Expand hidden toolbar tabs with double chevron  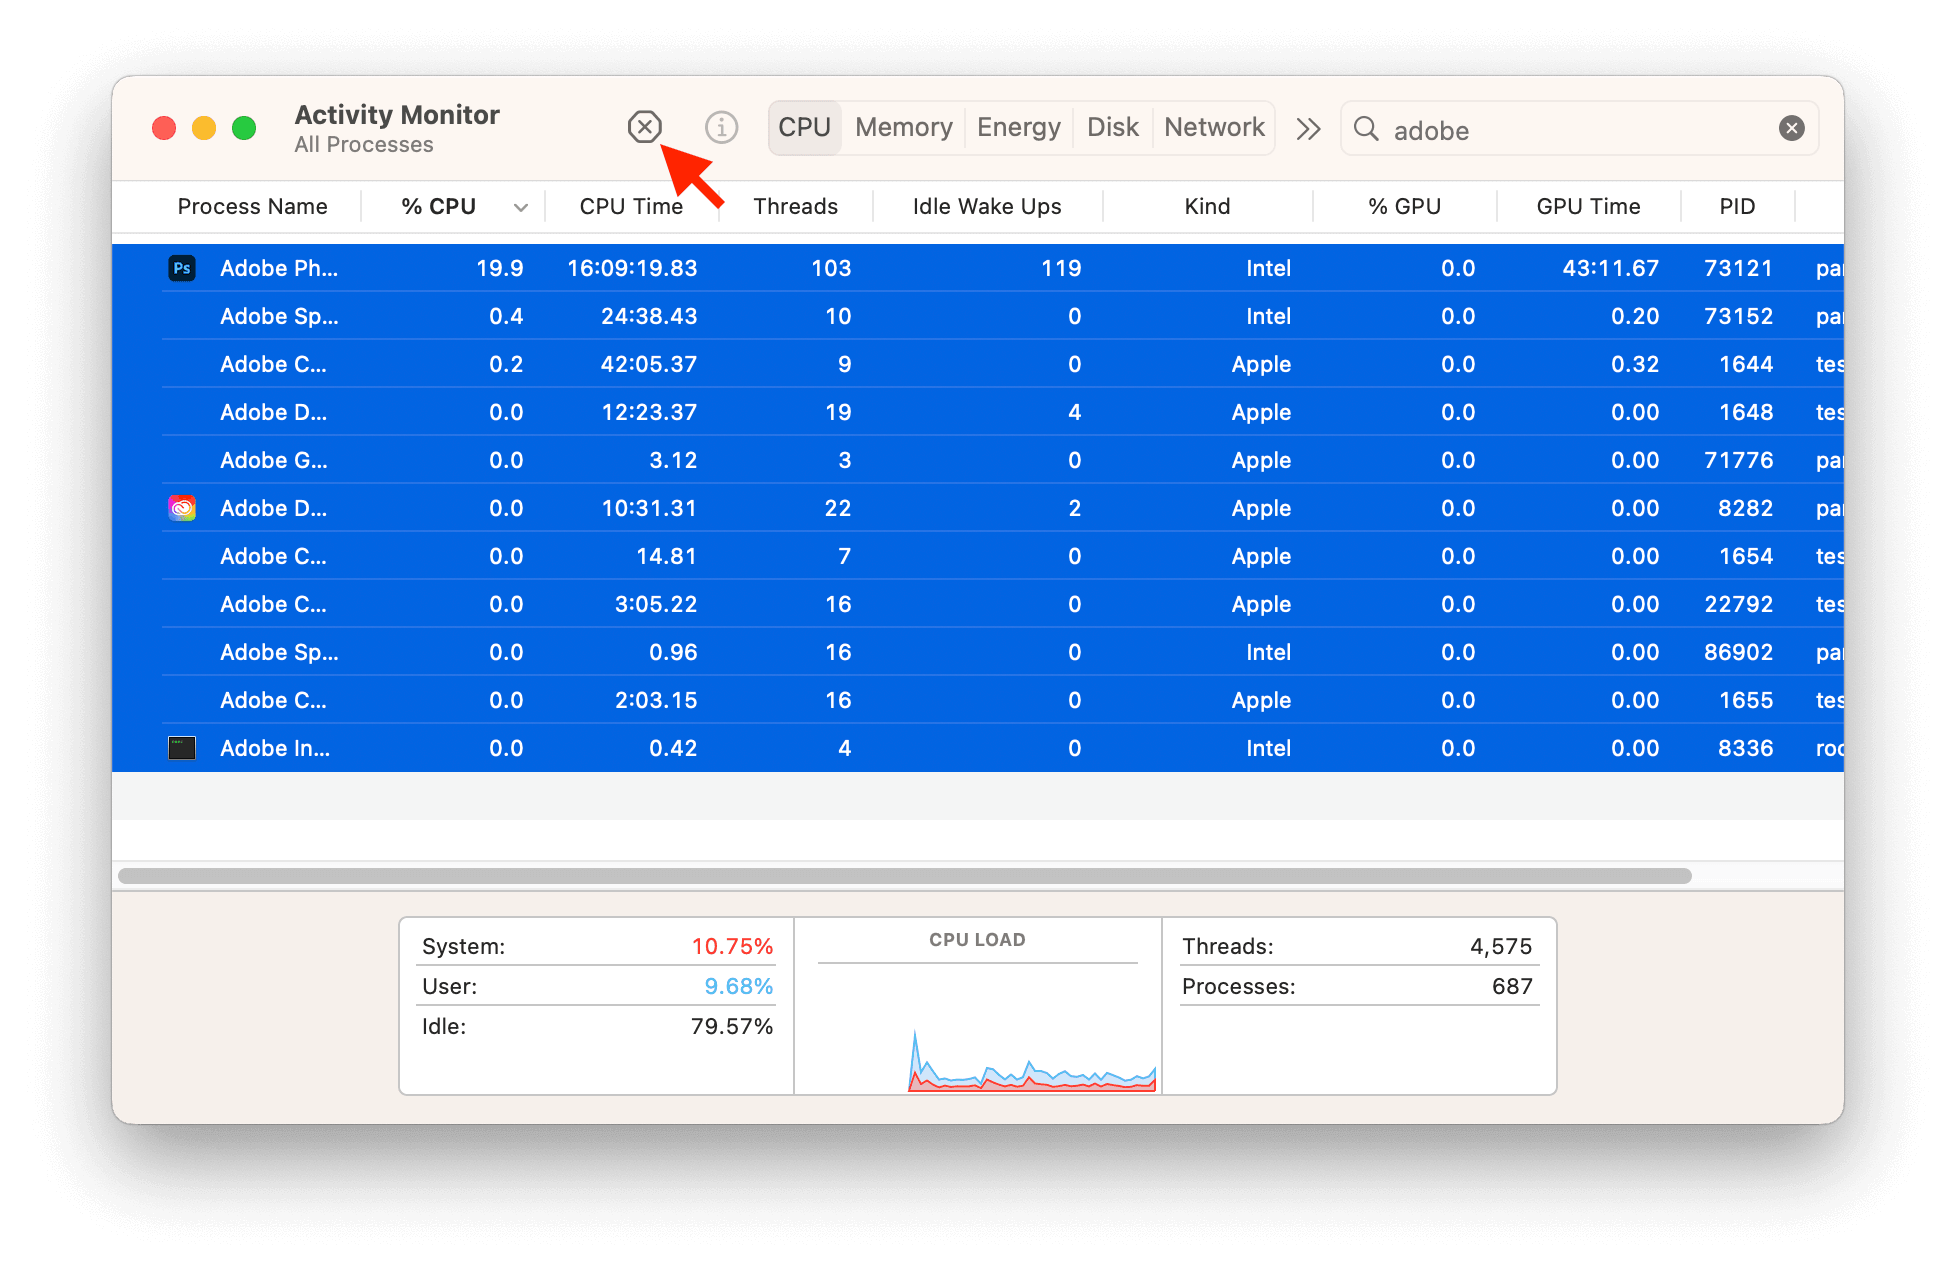(x=1308, y=129)
